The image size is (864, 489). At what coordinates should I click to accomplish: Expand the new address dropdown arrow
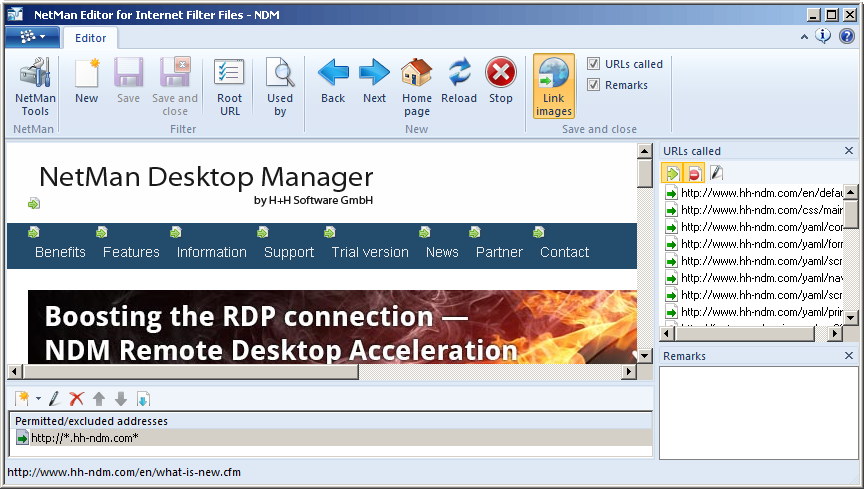(38, 399)
